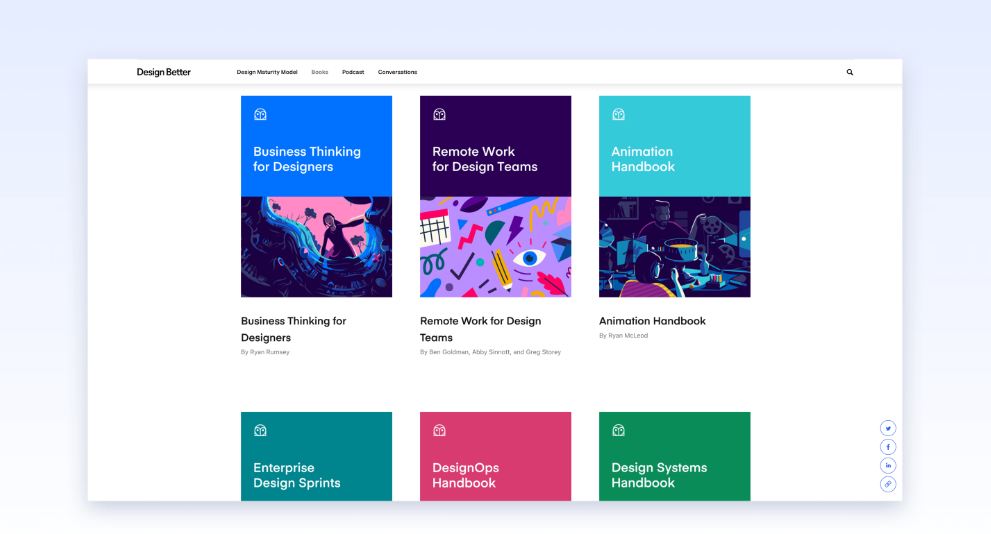Image resolution: width=991 pixels, height=534 pixels.
Task: Open the Podcast nav item
Action: (353, 72)
